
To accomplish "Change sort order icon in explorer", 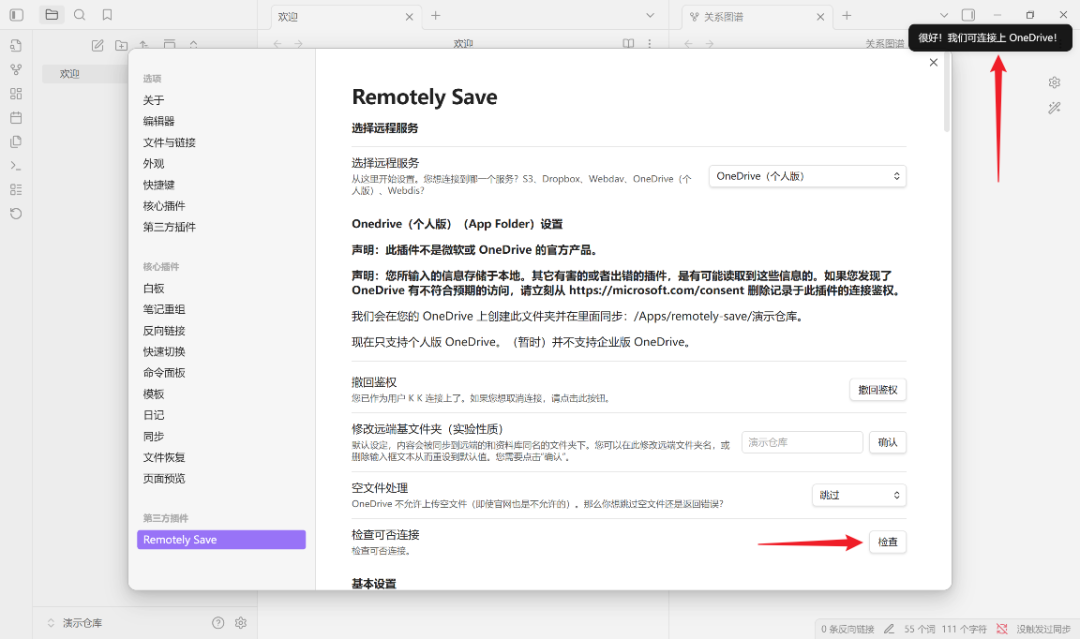I will (144, 45).
